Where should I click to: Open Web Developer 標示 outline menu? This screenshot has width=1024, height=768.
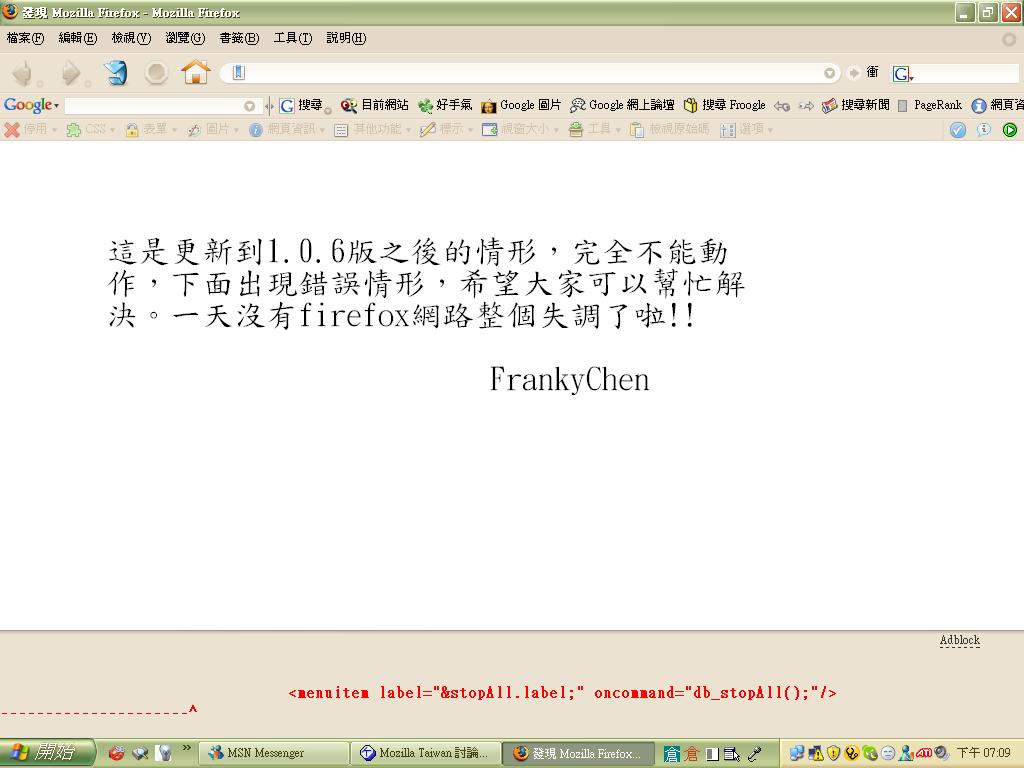tap(447, 129)
